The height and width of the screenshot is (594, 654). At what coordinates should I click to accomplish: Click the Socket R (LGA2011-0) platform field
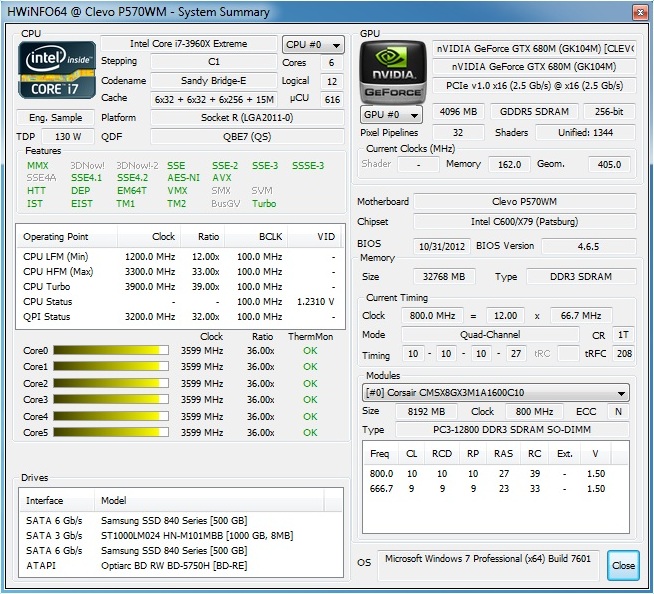coord(247,118)
